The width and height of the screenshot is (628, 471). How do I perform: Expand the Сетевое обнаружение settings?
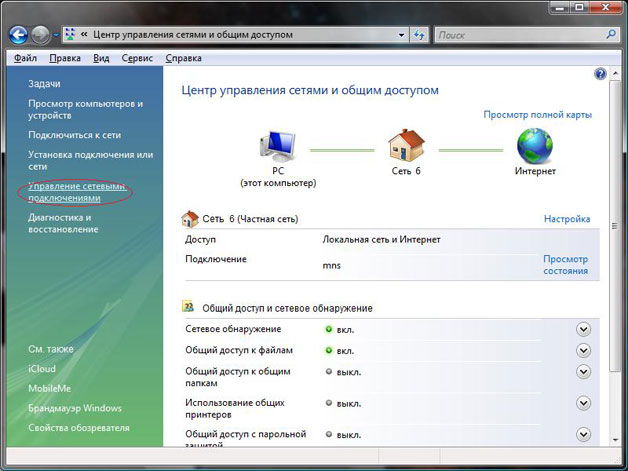click(x=584, y=329)
